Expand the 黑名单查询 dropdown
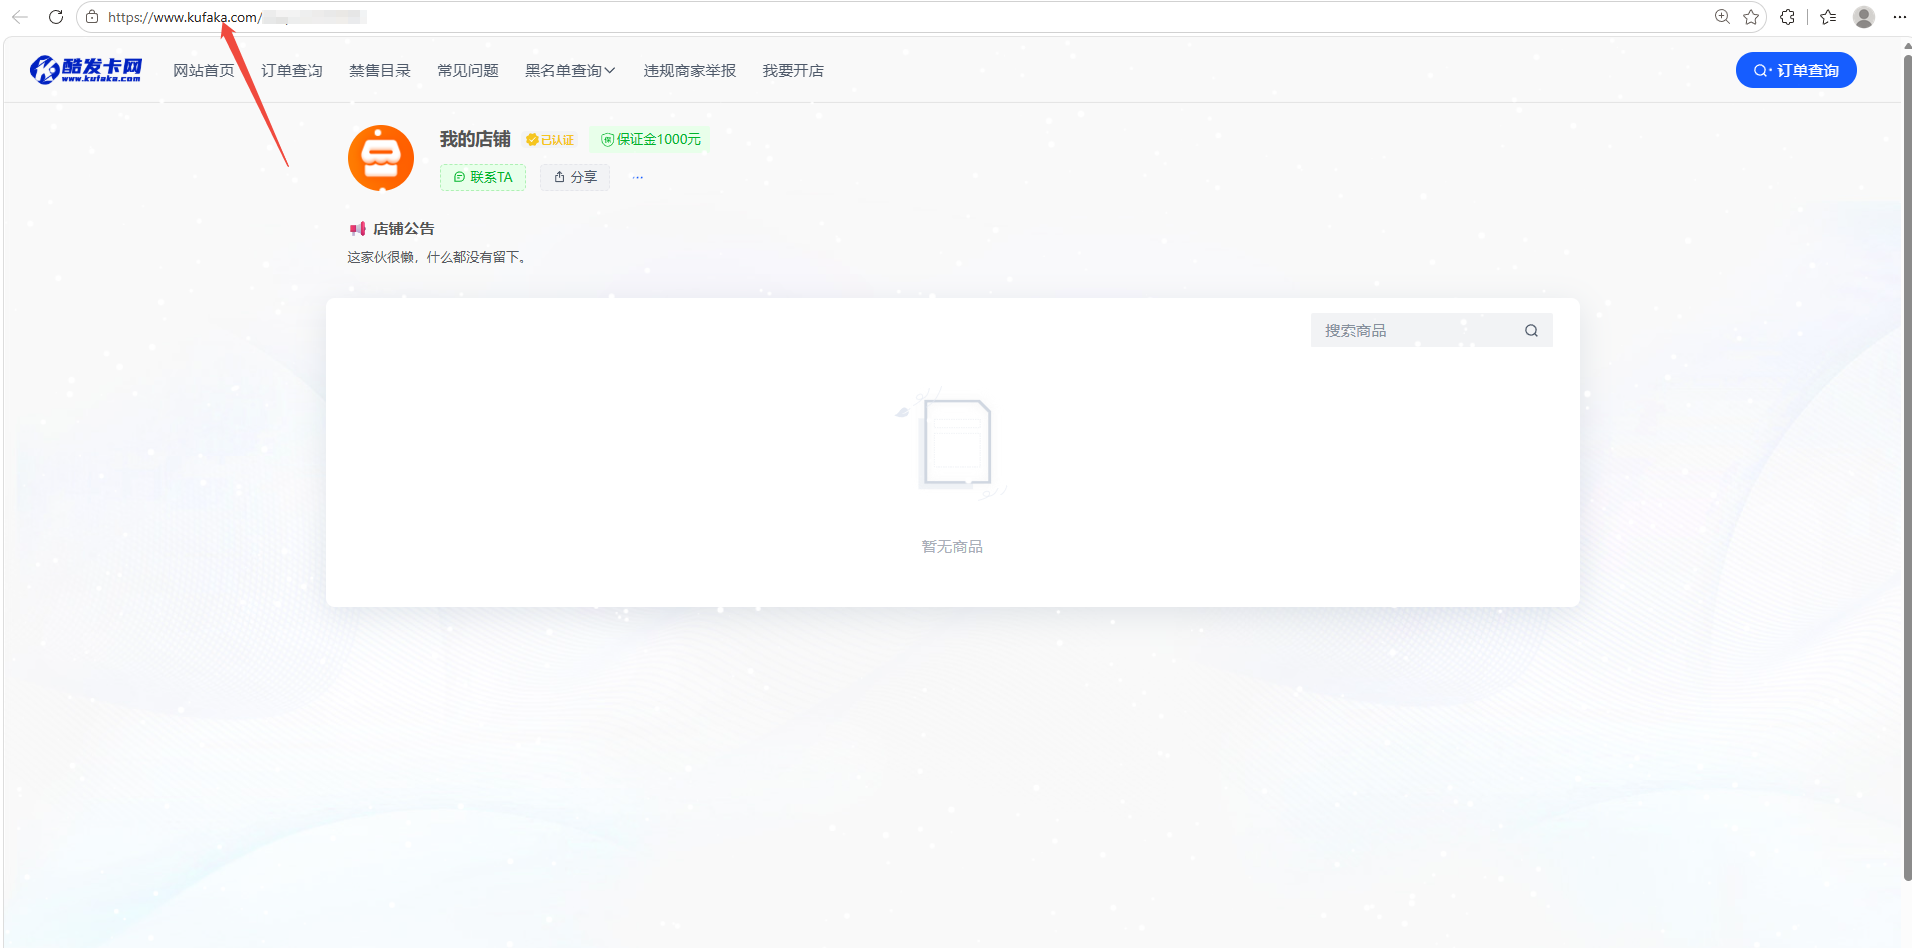Screen dimensions: 1912x948 click(x=571, y=70)
